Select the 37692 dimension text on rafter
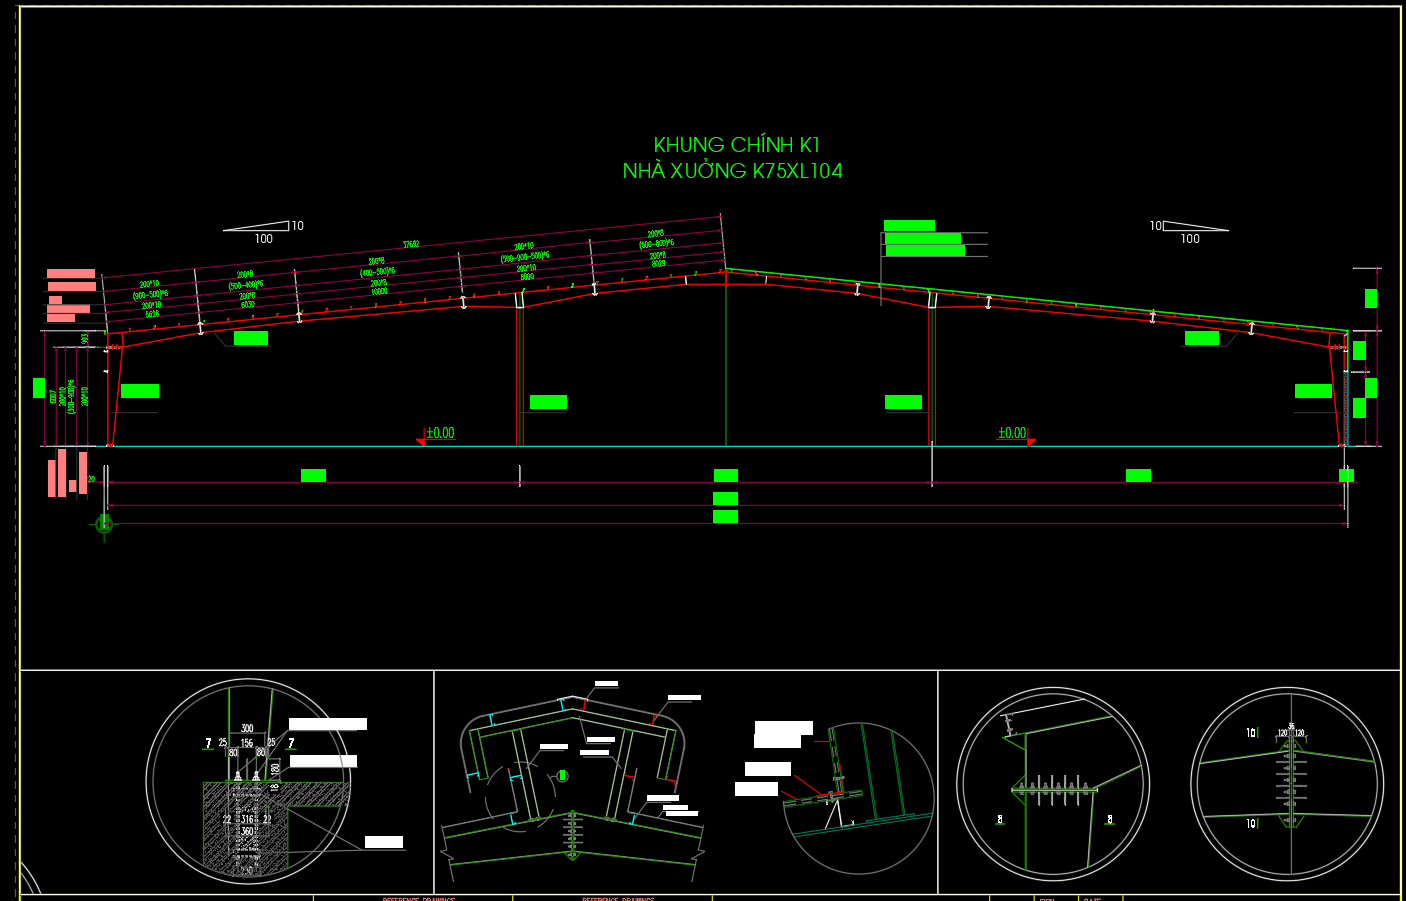The width and height of the screenshot is (1406, 901). tap(411, 245)
